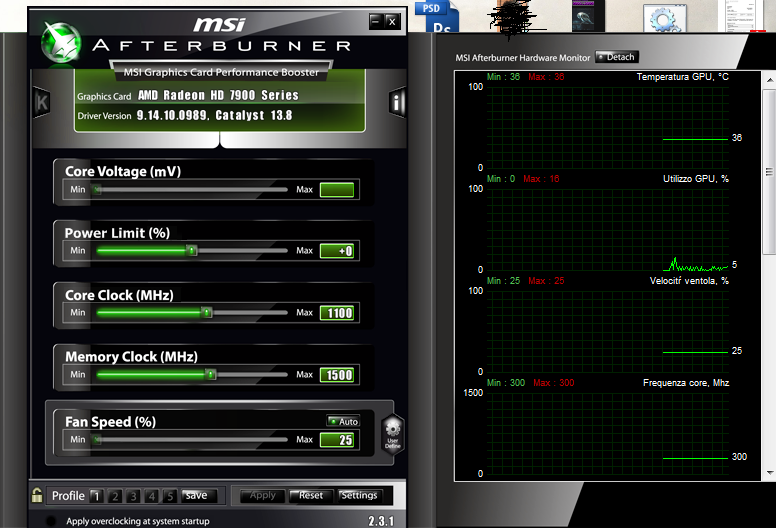Click the AMD Radeon HD 7900 Series text
Image resolution: width=776 pixels, height=528 pixels.
218,95
